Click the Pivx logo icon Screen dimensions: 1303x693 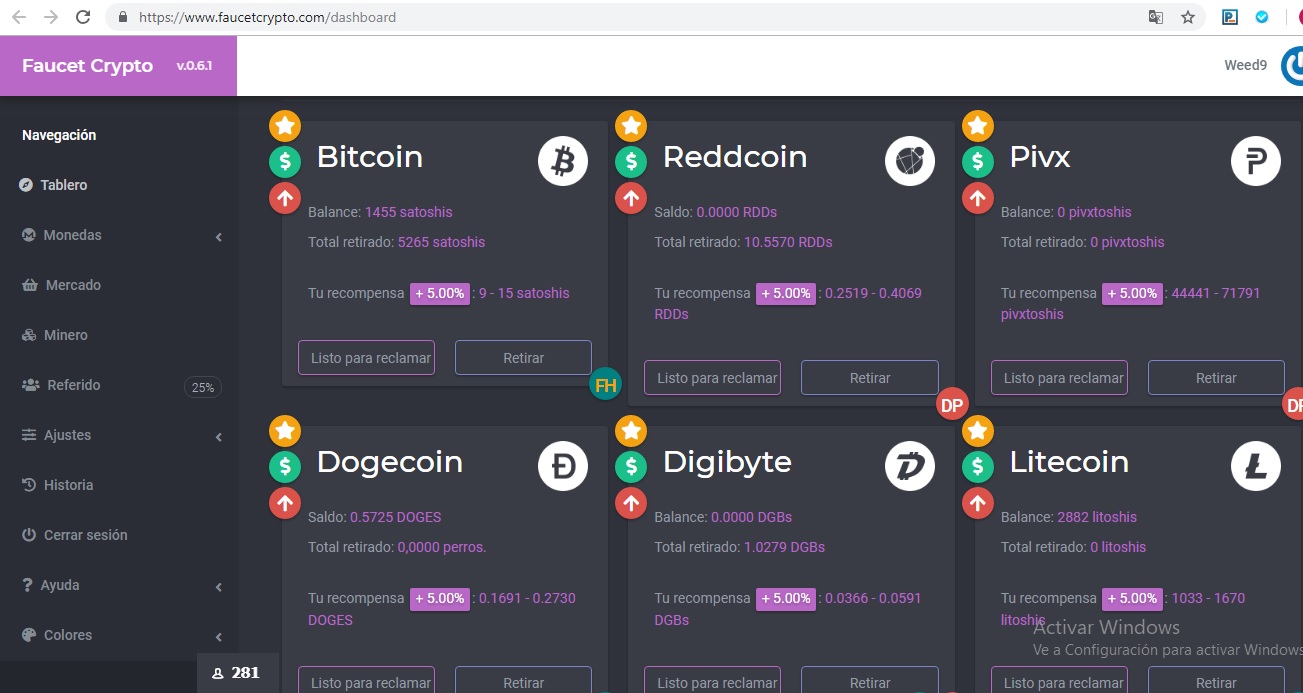click(x=1256, y=161)
